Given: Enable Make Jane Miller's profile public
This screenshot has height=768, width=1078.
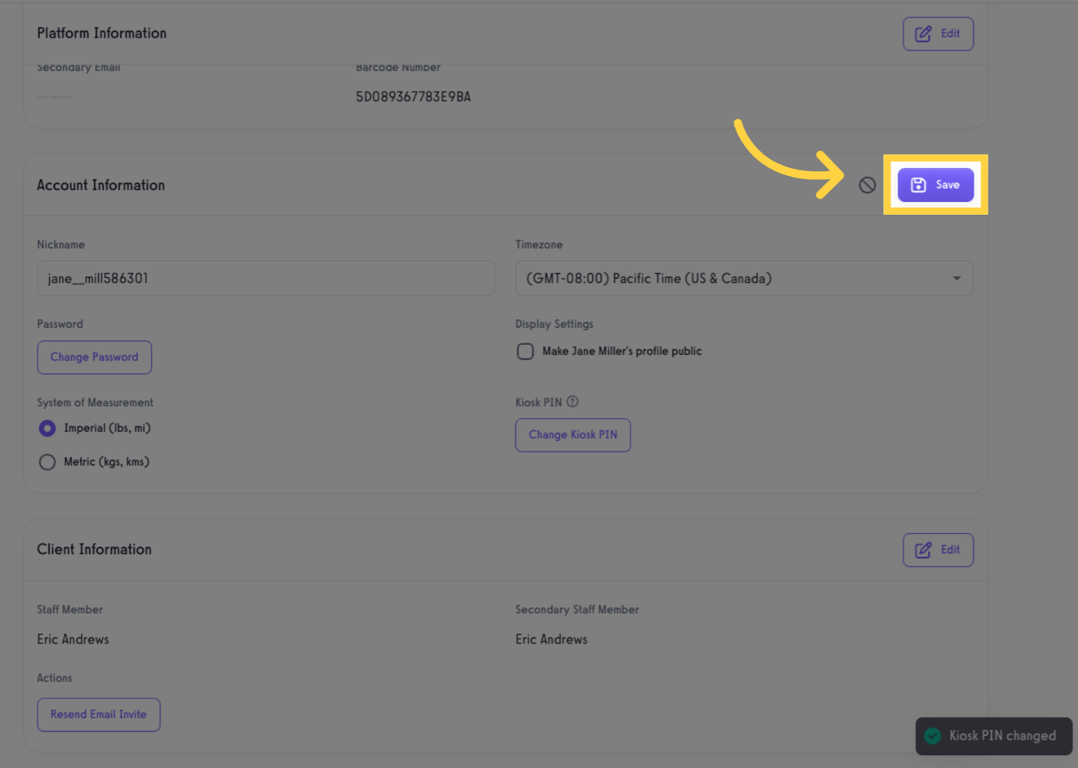Looking at the screenshot, I should (x=525, y=351).
